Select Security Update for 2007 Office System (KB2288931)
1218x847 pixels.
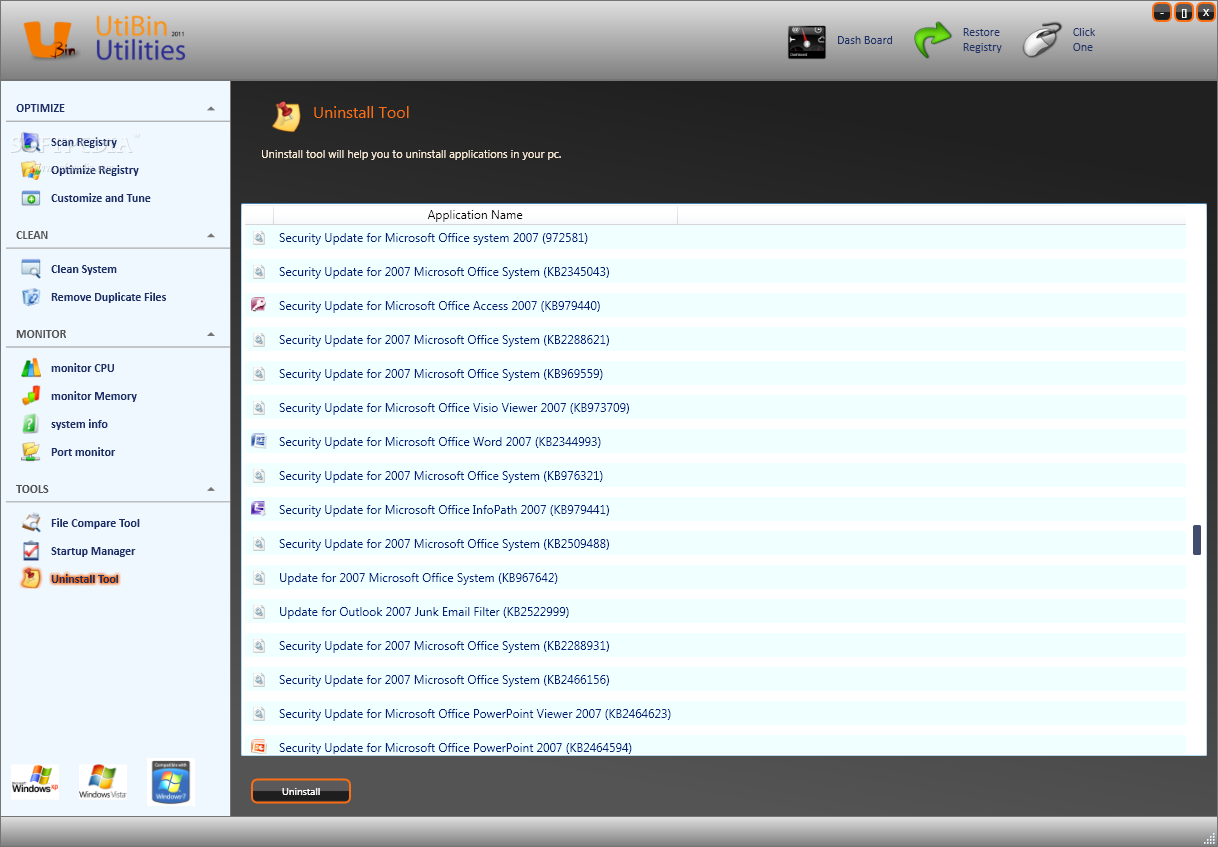(444, 646)
